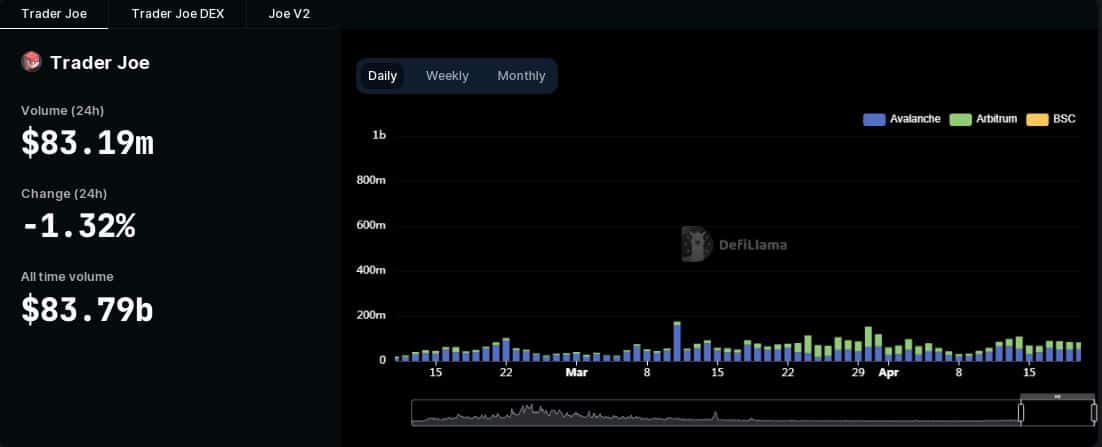The width and height of the screenshot is (1102, 447).
Task: Select the Monthly chart interval
Action: pos(521,76)
